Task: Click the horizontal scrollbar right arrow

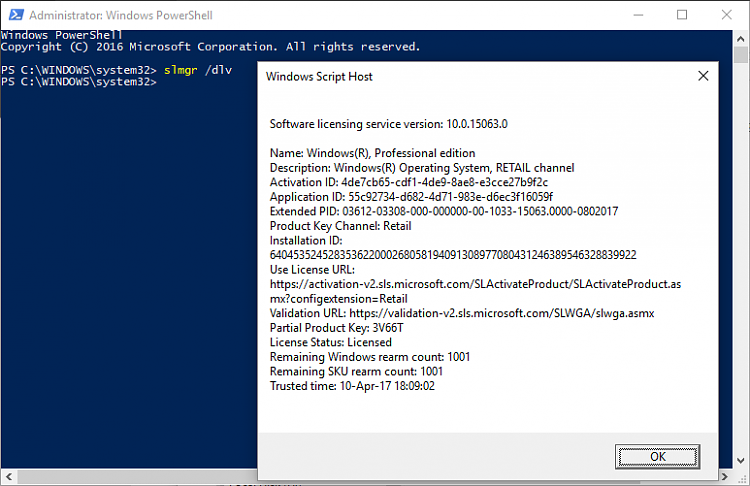Action: click(x=725, y=476)
